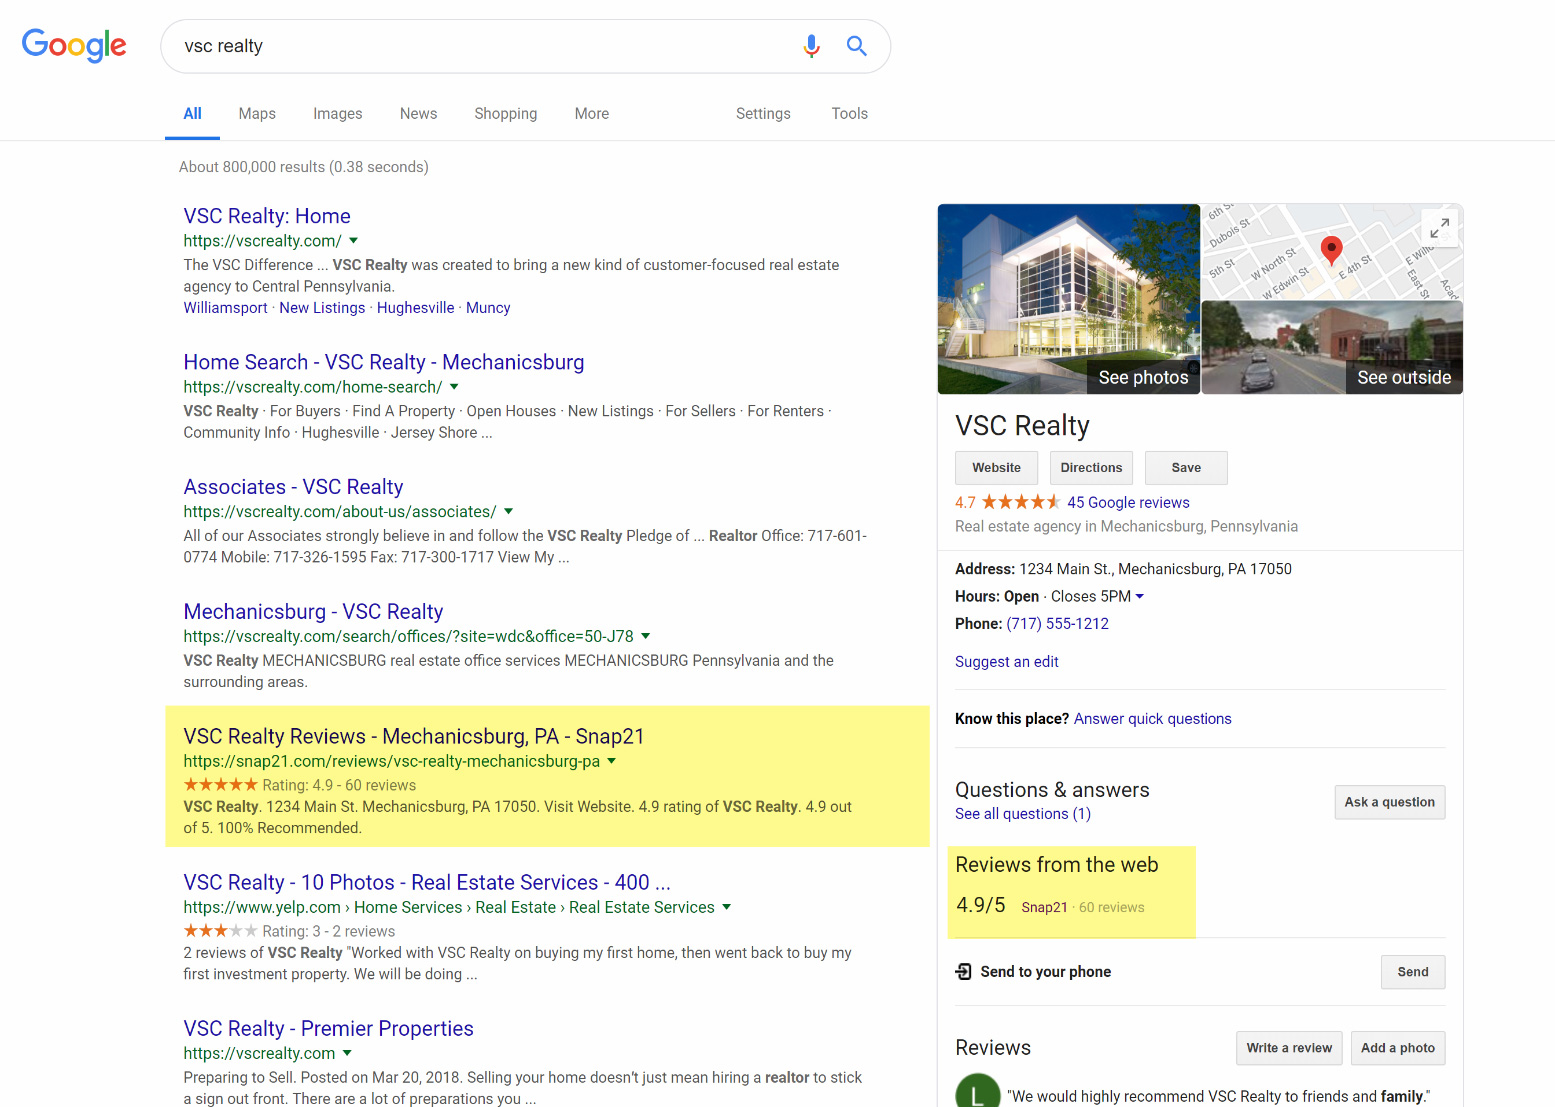Open the More search menu
The width and height of the screenshot is (1555, 1107).
point(592,114)
